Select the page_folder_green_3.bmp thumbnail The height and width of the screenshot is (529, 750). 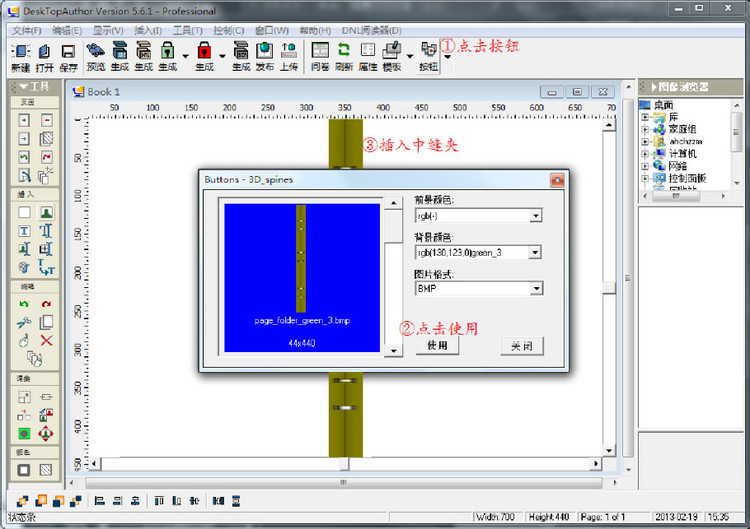click(302, 277)
